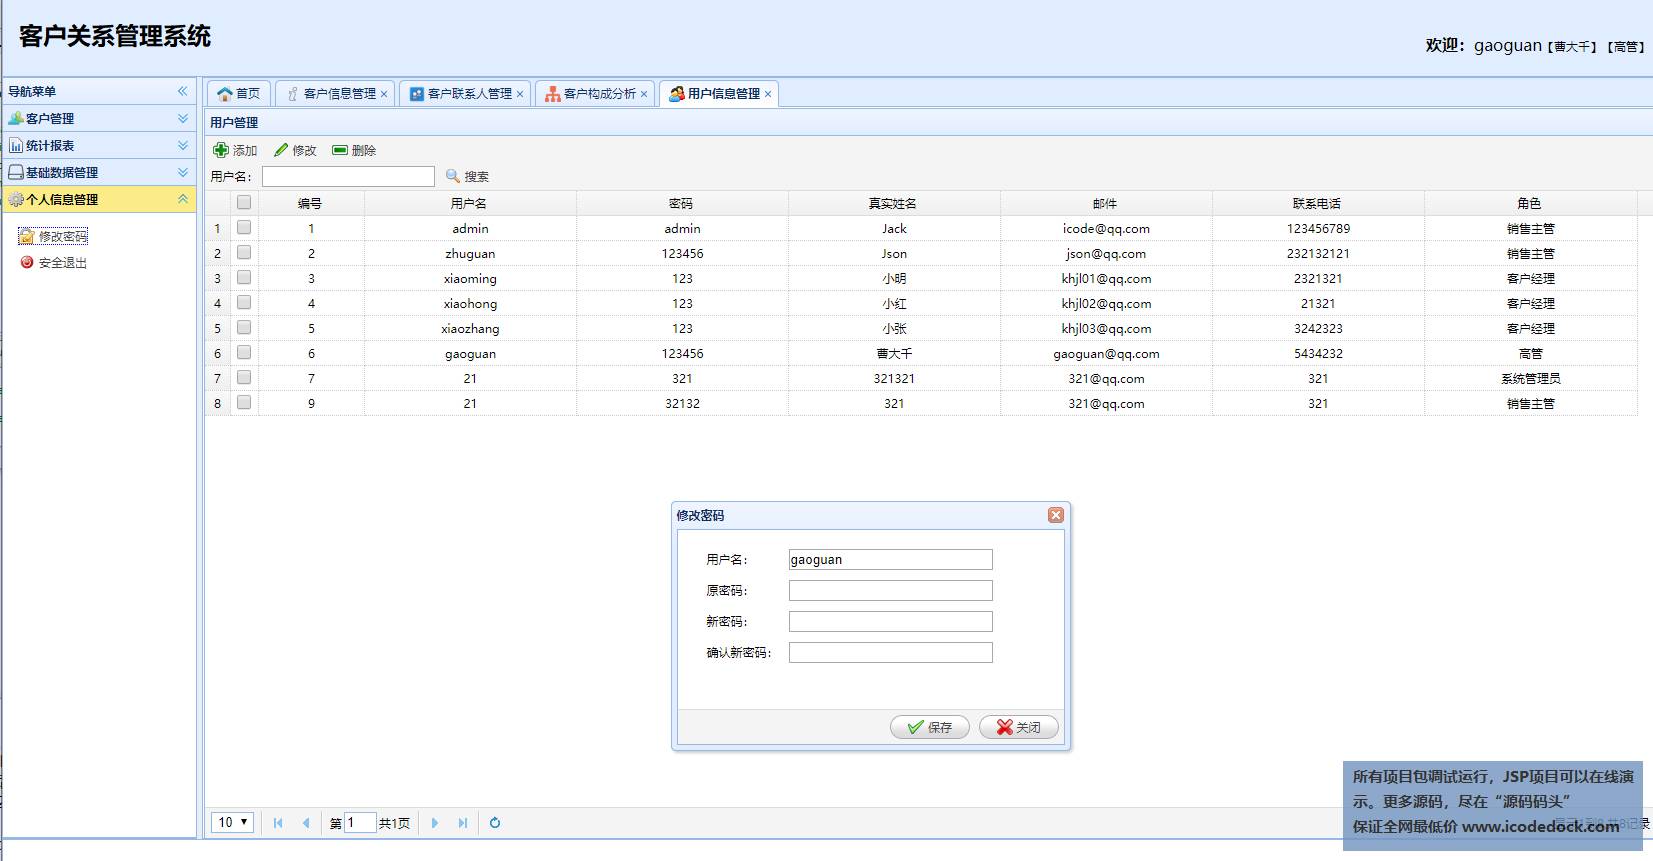The height and width of the screenshot is (861, 1653).
Task: Click the phone cell 123456789
Action: pos(1318,228)
